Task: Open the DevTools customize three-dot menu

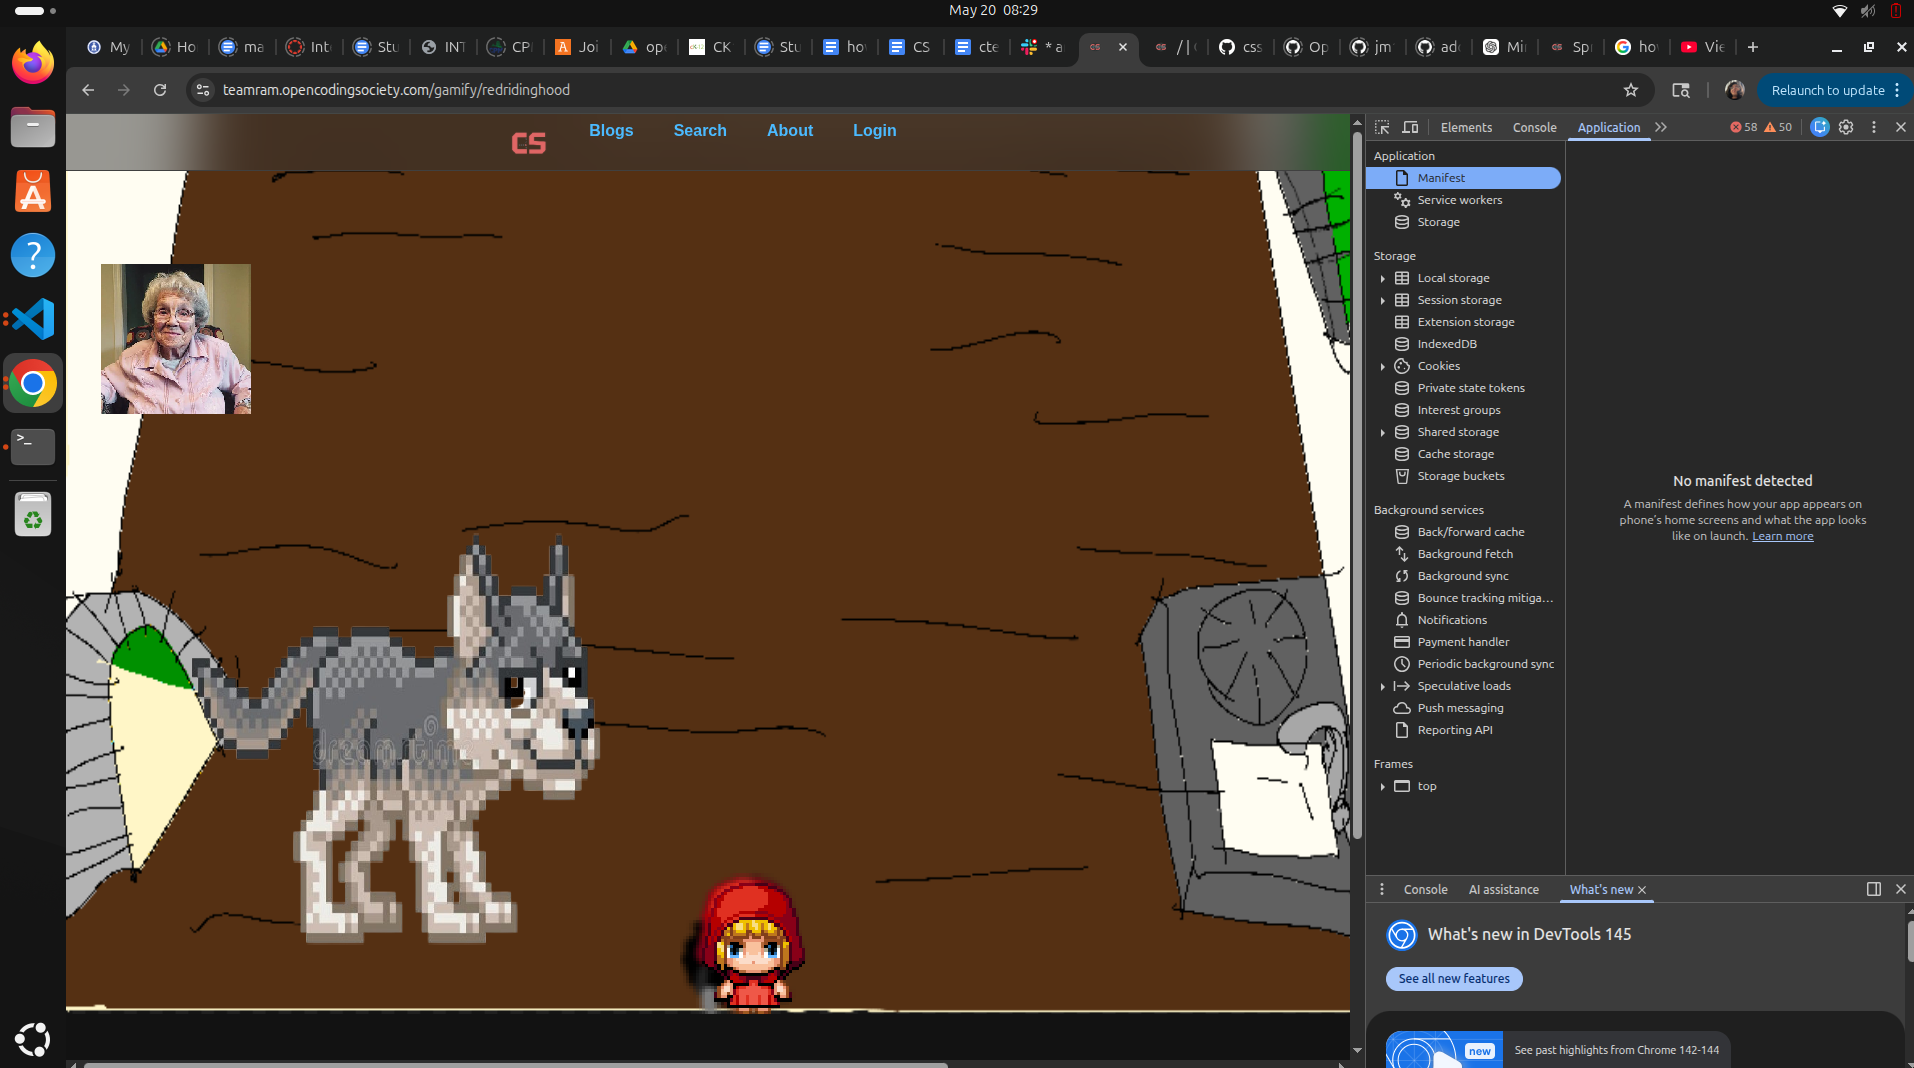Action: click(x=1874, y=127)
